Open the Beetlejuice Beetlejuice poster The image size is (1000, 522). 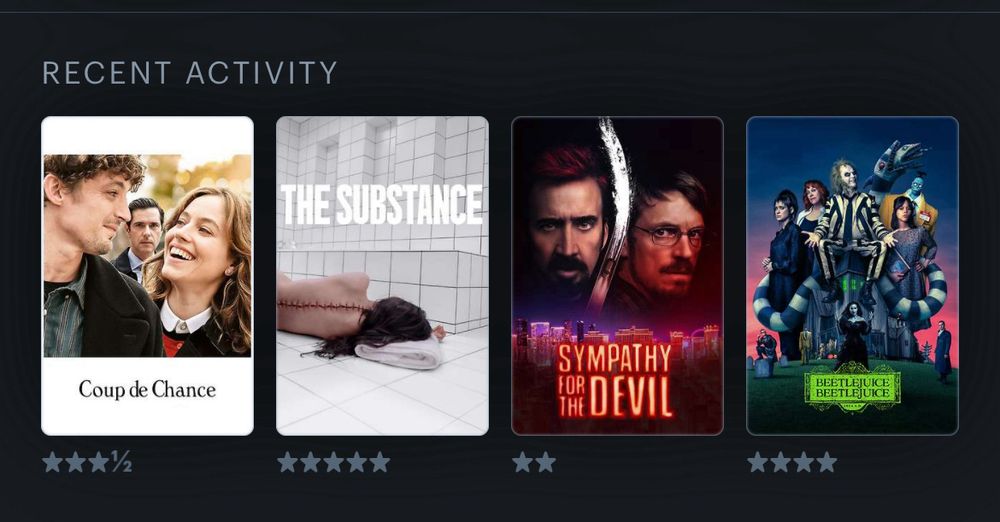pos(852,276)
